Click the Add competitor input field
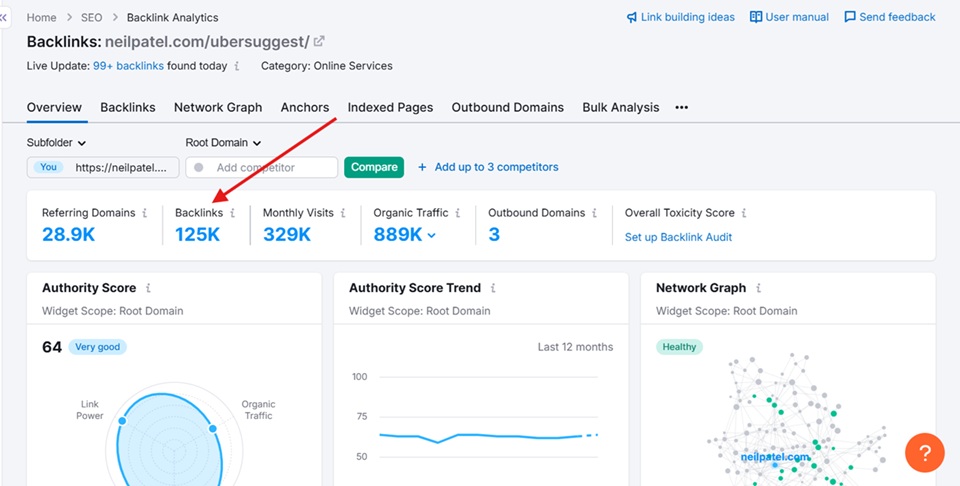Screen dimensions: 960x486 [262, 167]
